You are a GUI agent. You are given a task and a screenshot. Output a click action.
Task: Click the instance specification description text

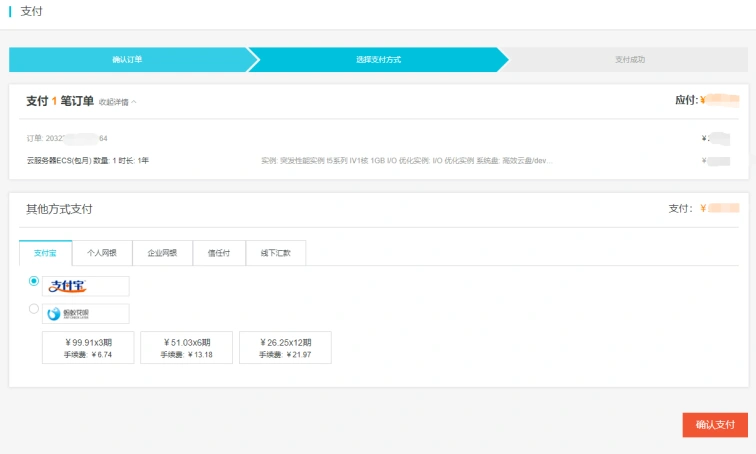point(406,160)
